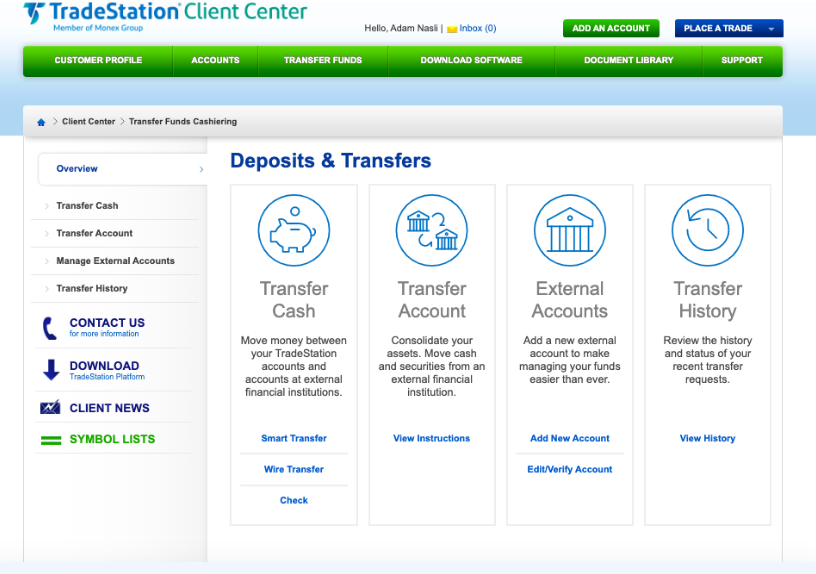
Task: Click the Edit/Verify Account link
Action: [569, 469]
